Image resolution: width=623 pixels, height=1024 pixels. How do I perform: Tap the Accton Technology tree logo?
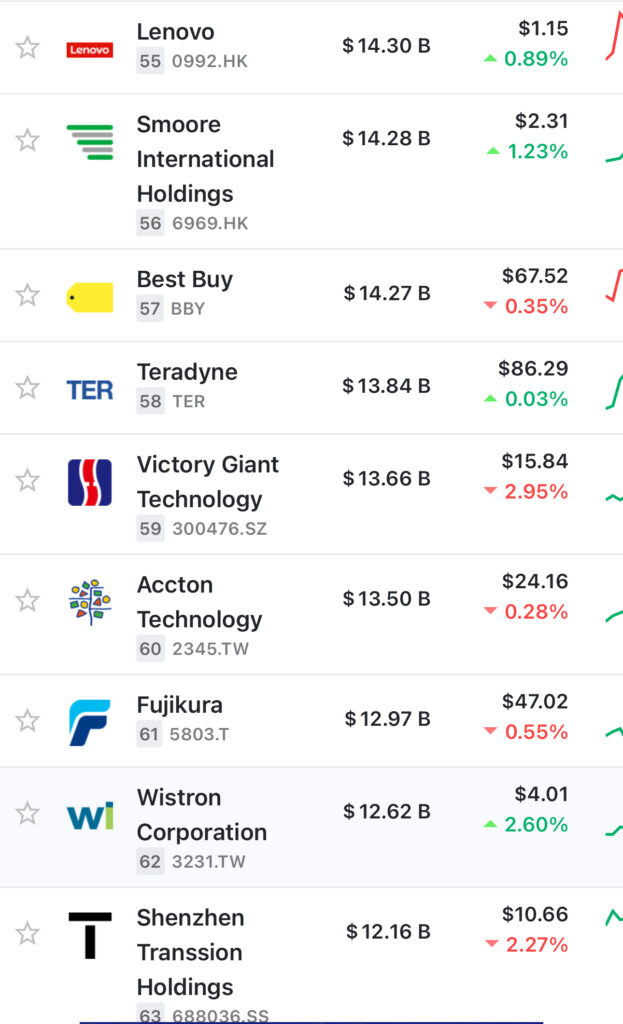(x=90, y=602)
